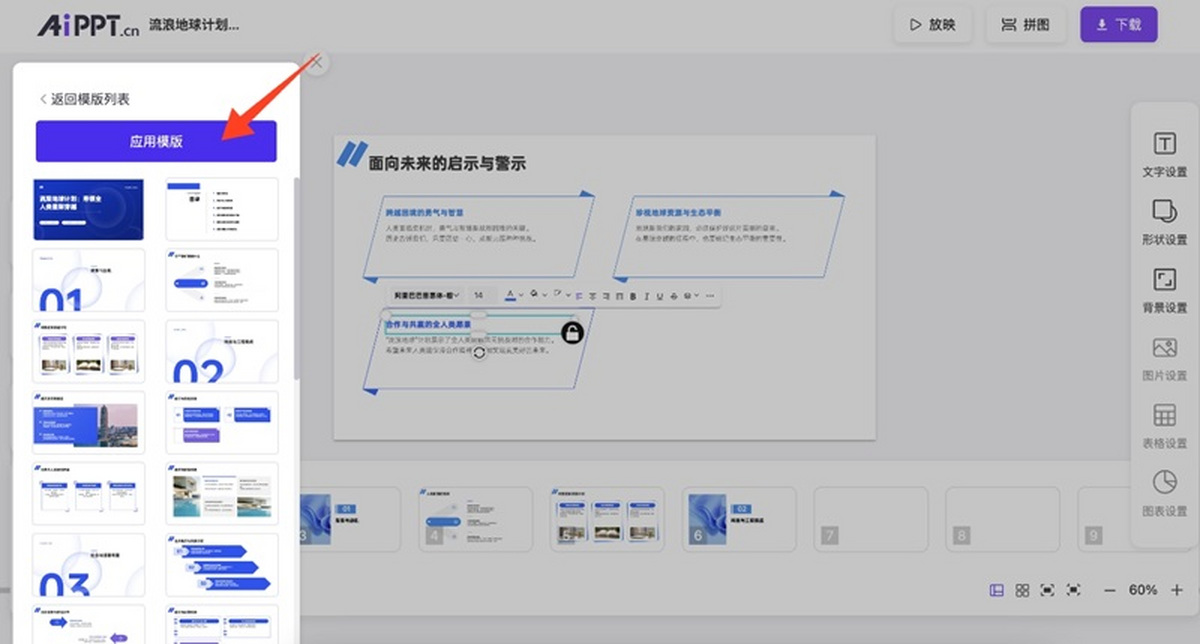Switch to grid view of slides
Screen dimensions: 1200x644
1022,590
